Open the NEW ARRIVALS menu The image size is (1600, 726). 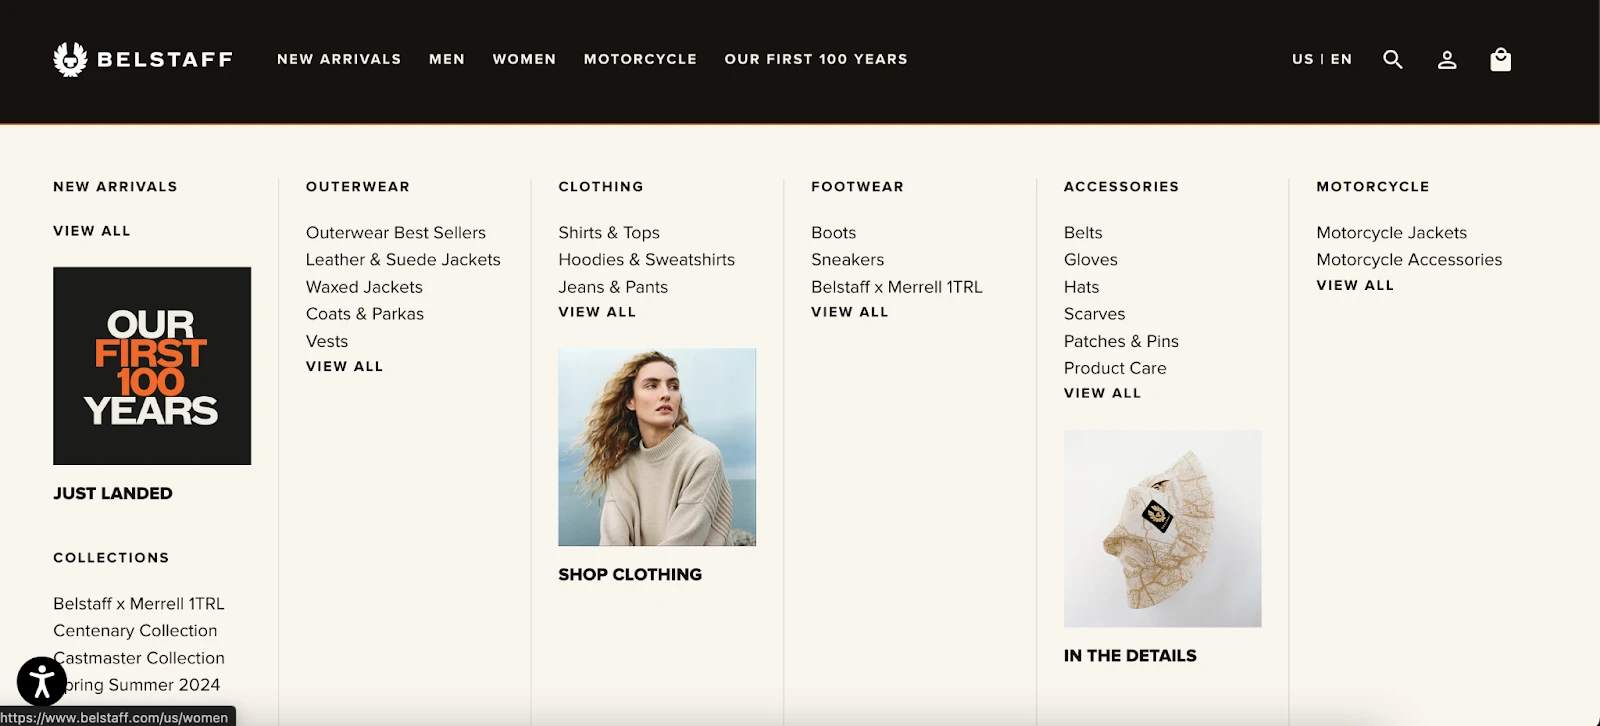click(x=339, y=59)
